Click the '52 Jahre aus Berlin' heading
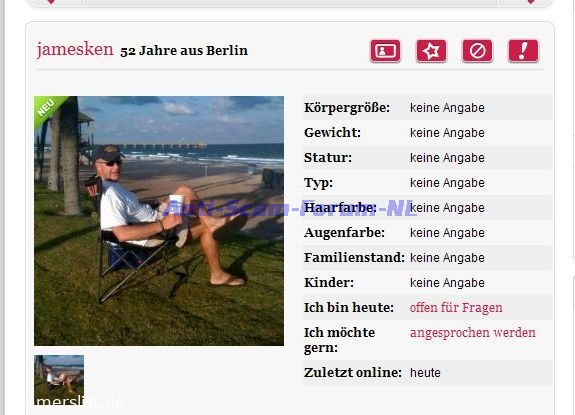The height and width of the screenshot is (415, 575). [184, 50]
